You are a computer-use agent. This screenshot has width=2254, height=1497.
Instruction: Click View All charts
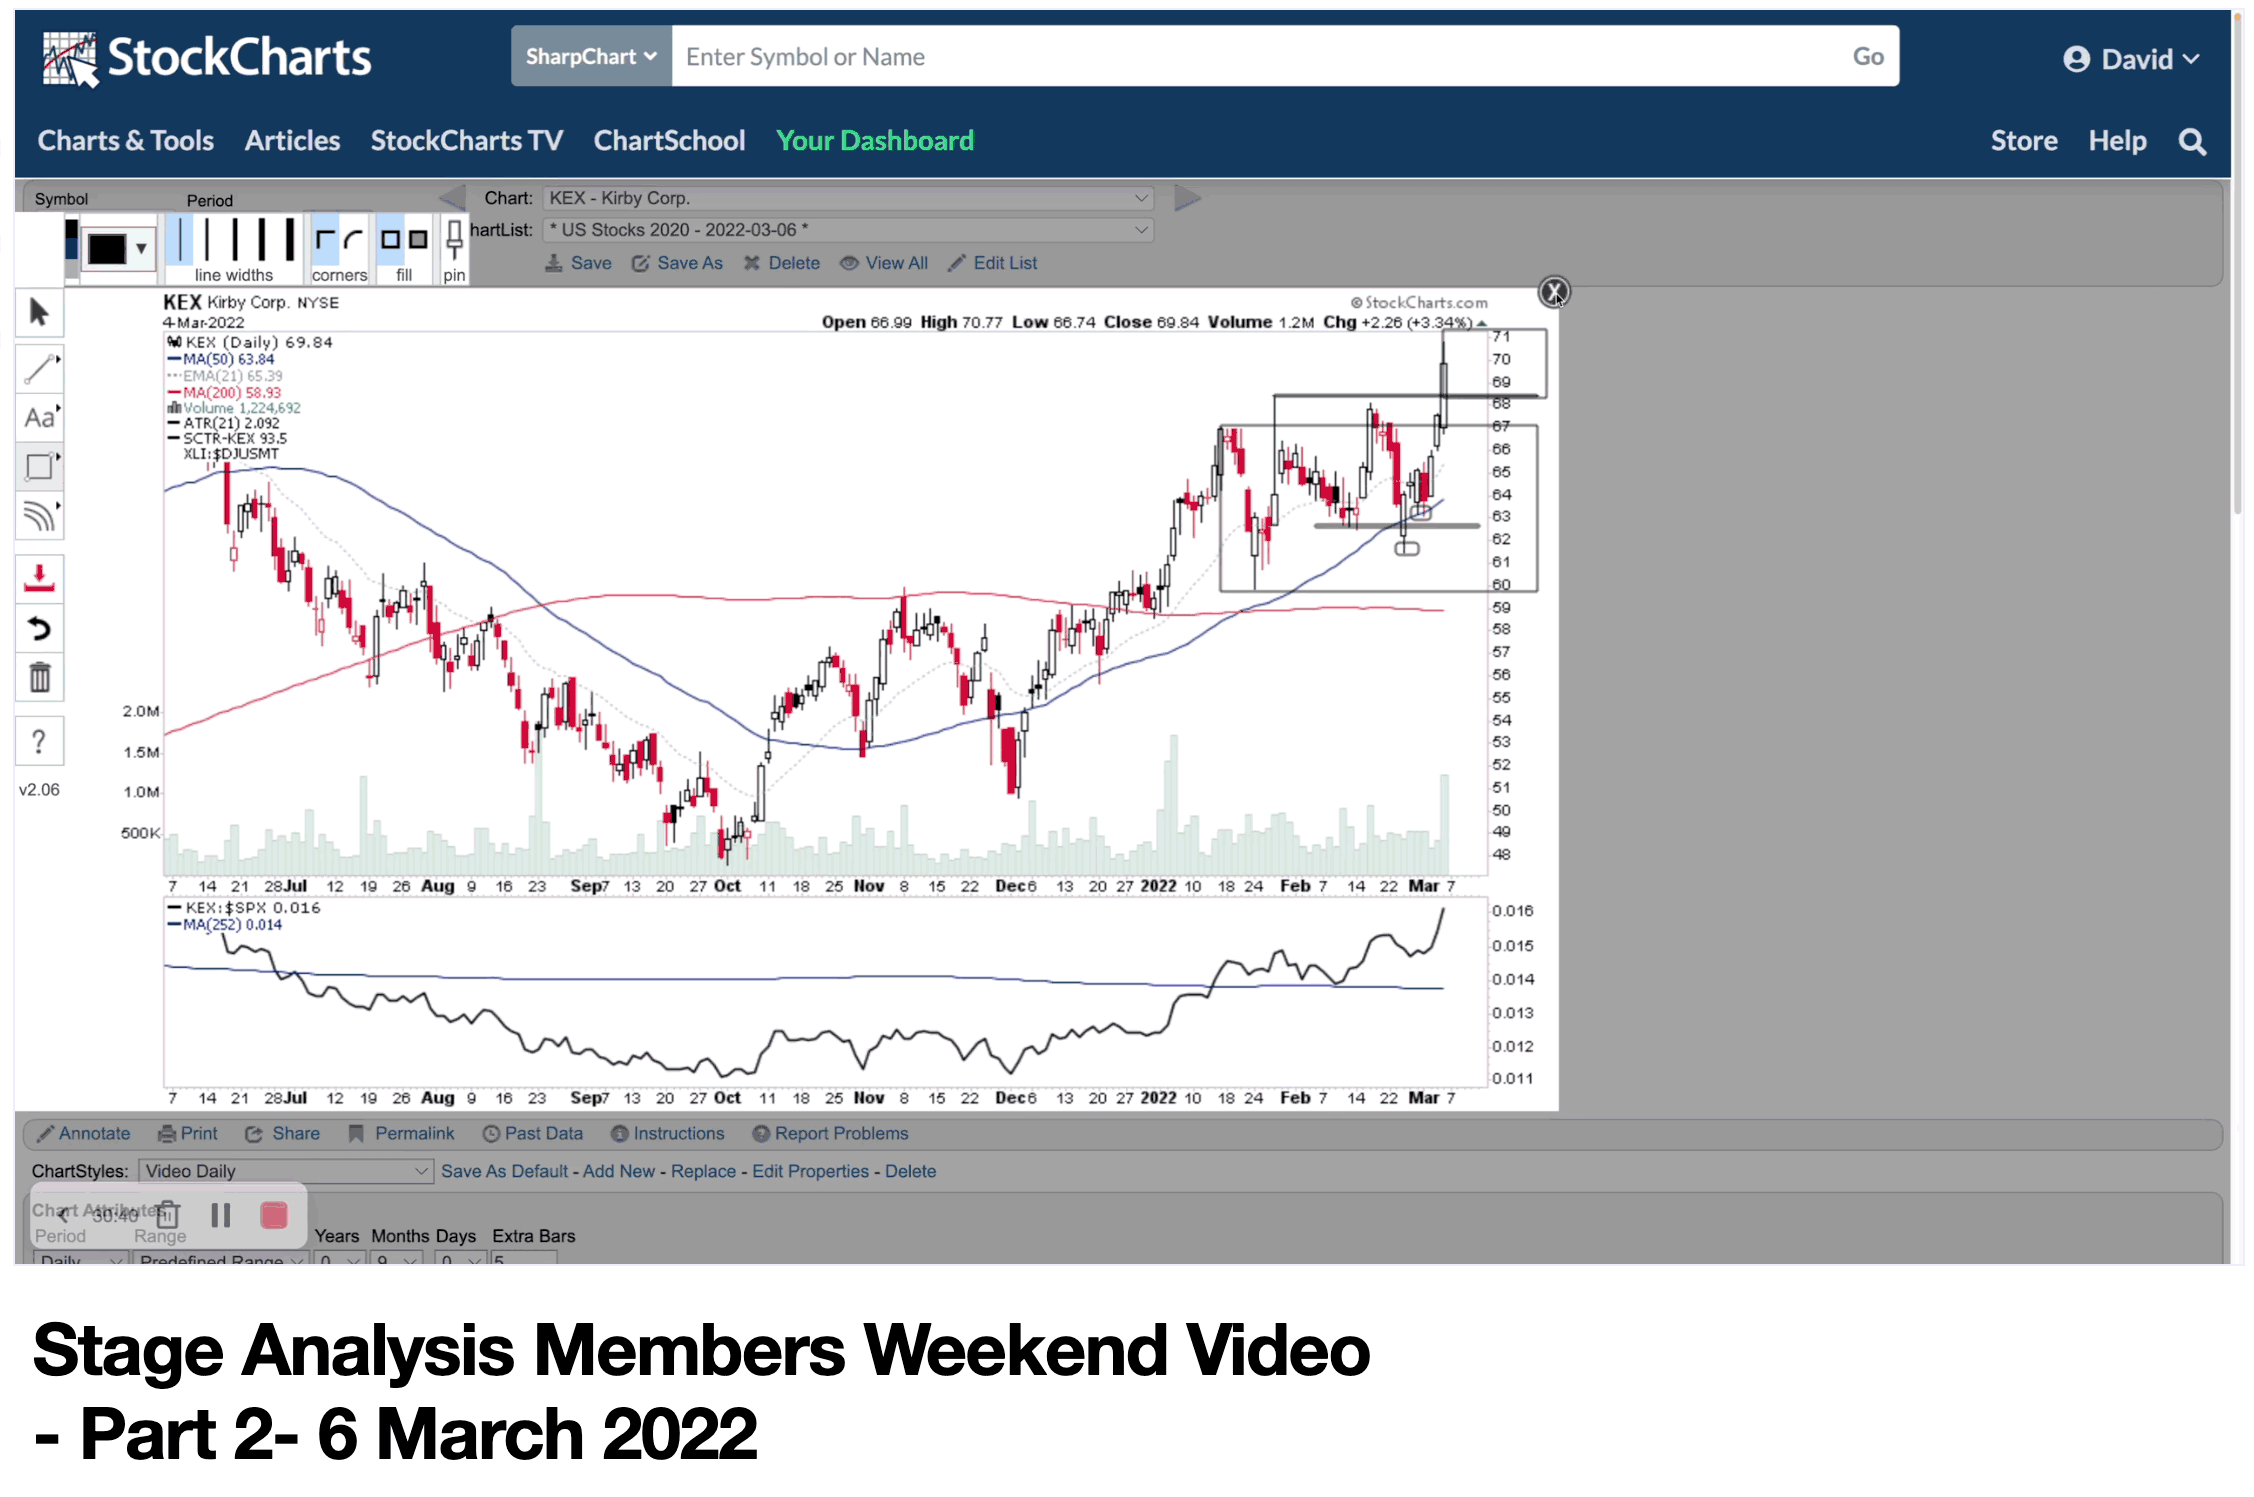click(x=884, y=263)
